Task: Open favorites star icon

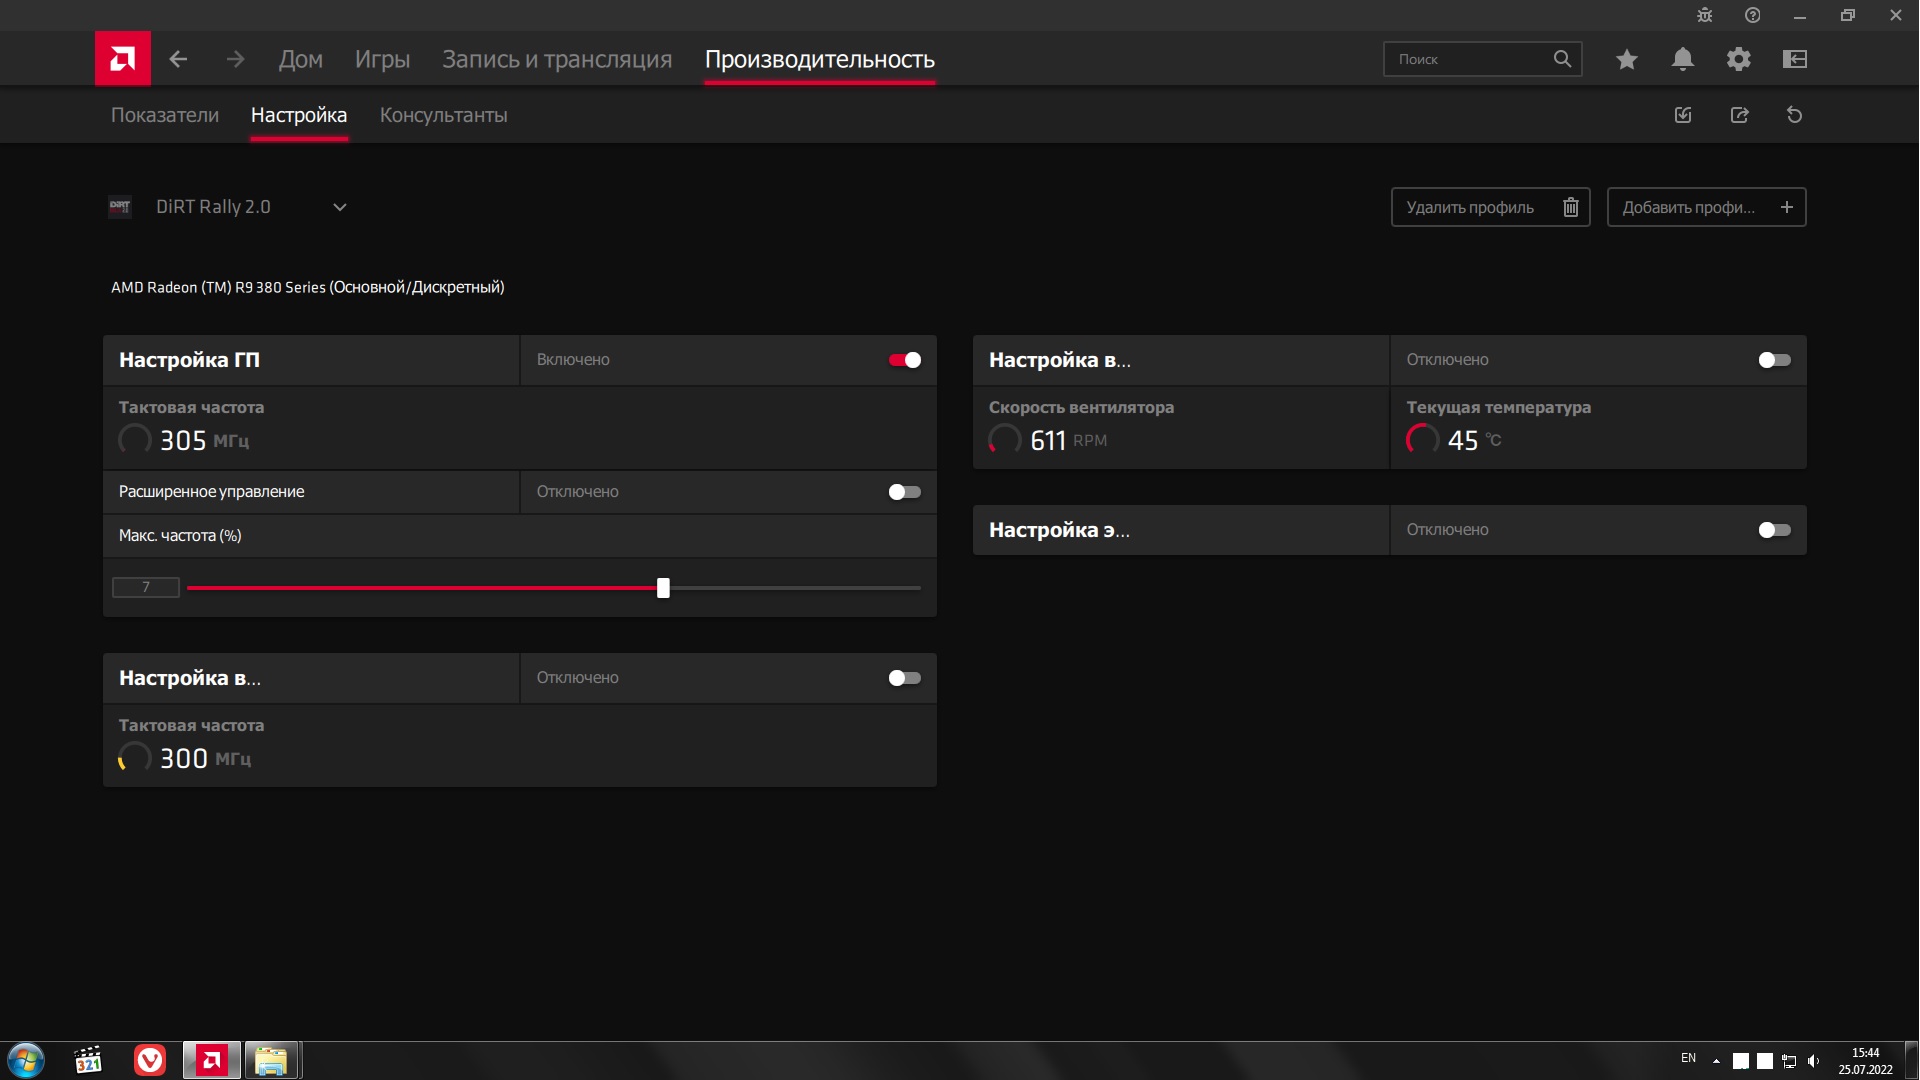Action: (x=1627, y=59)
